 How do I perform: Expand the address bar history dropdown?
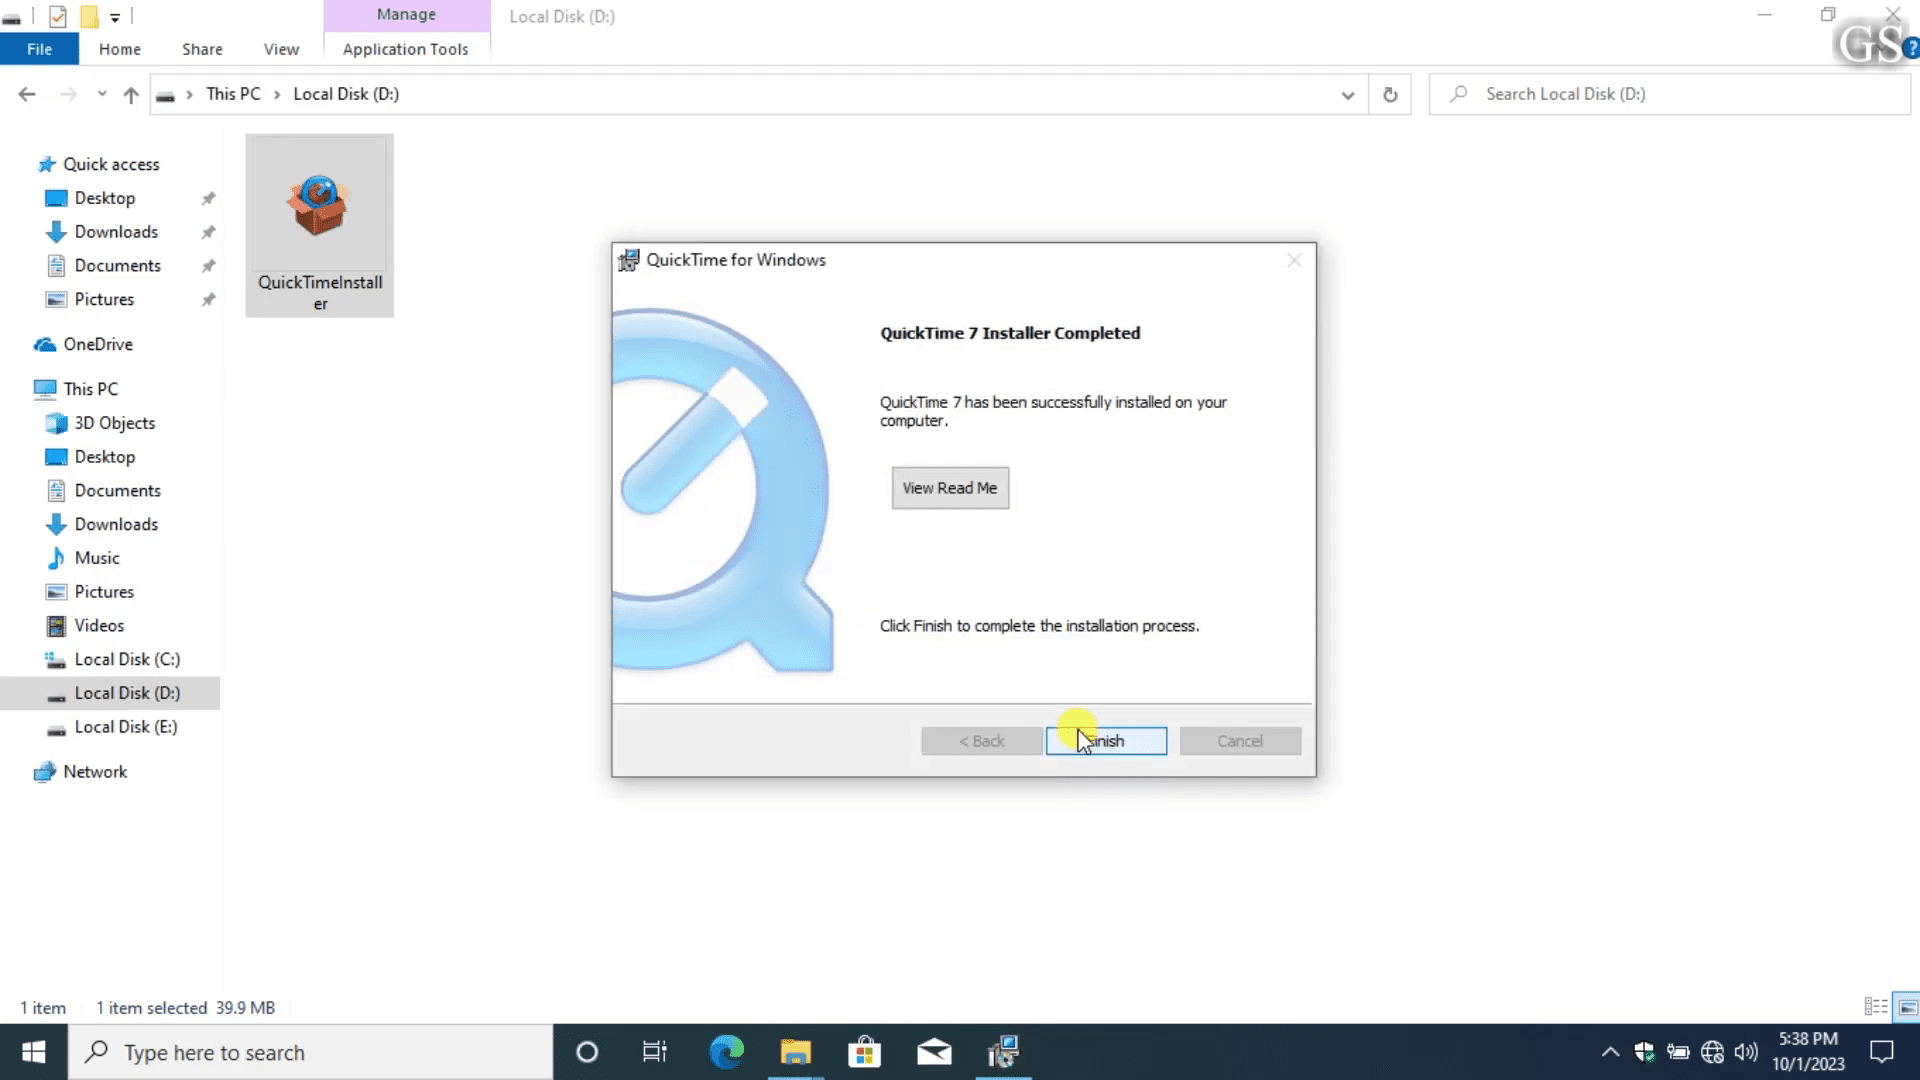(1348, 95)
